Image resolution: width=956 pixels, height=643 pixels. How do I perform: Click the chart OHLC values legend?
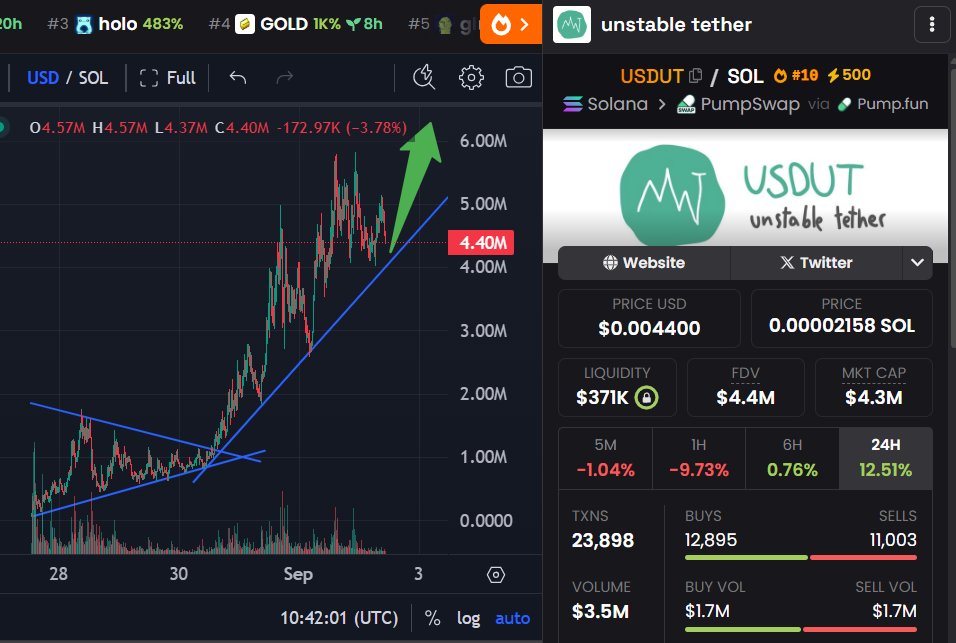coord(218,128)
